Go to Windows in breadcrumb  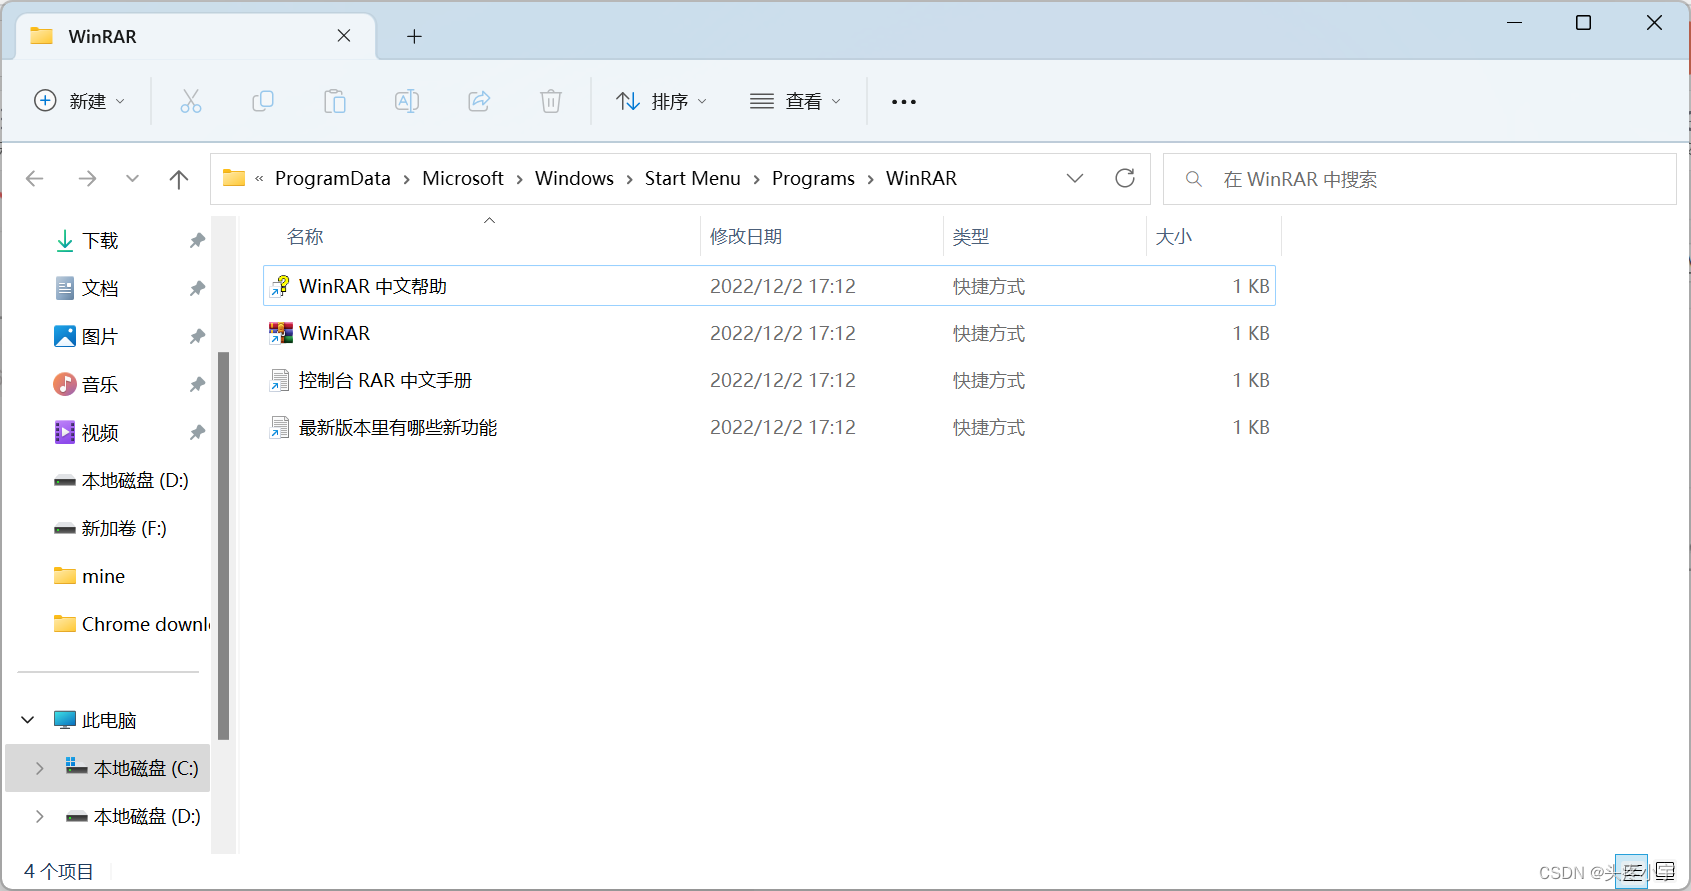coord(574,178)
